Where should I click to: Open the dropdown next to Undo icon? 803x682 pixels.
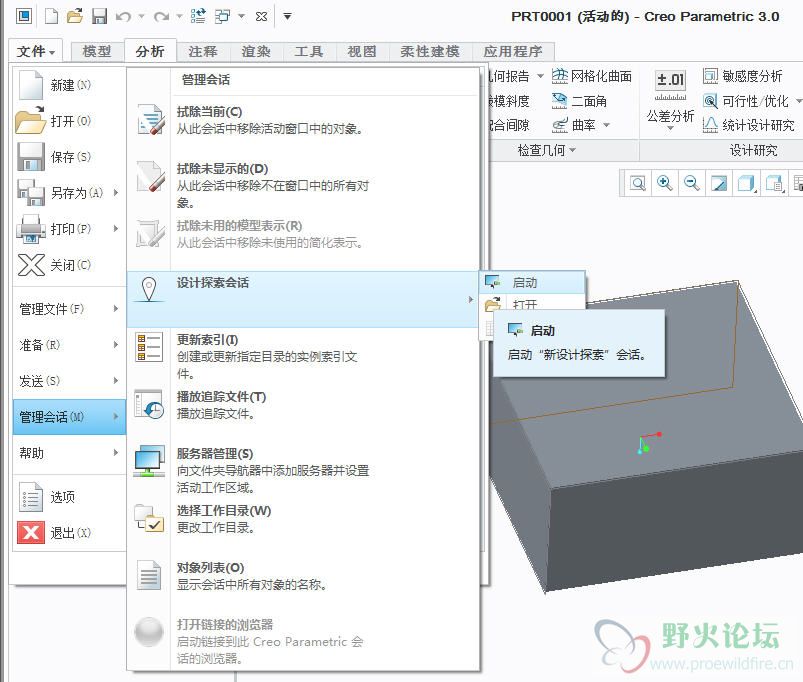tap(141, 17)
